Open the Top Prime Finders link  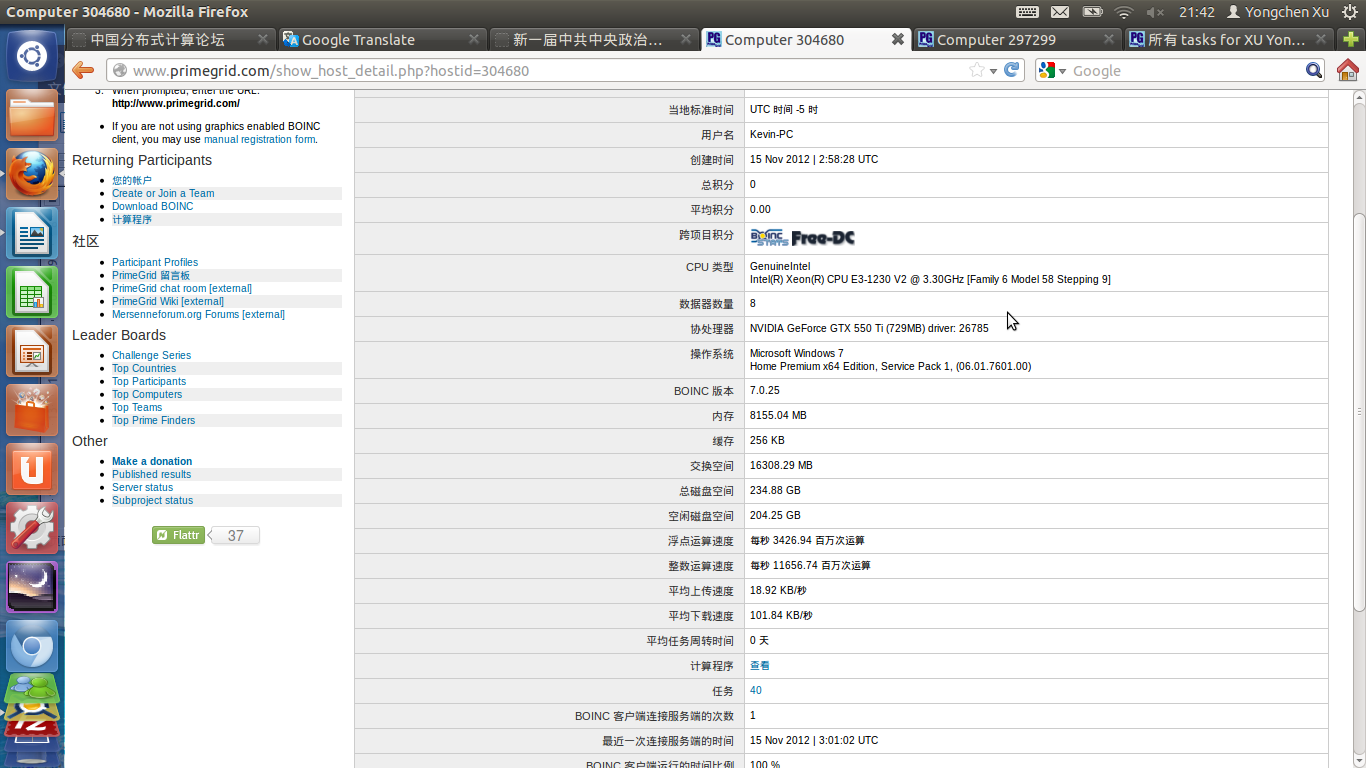click(154, 420)
